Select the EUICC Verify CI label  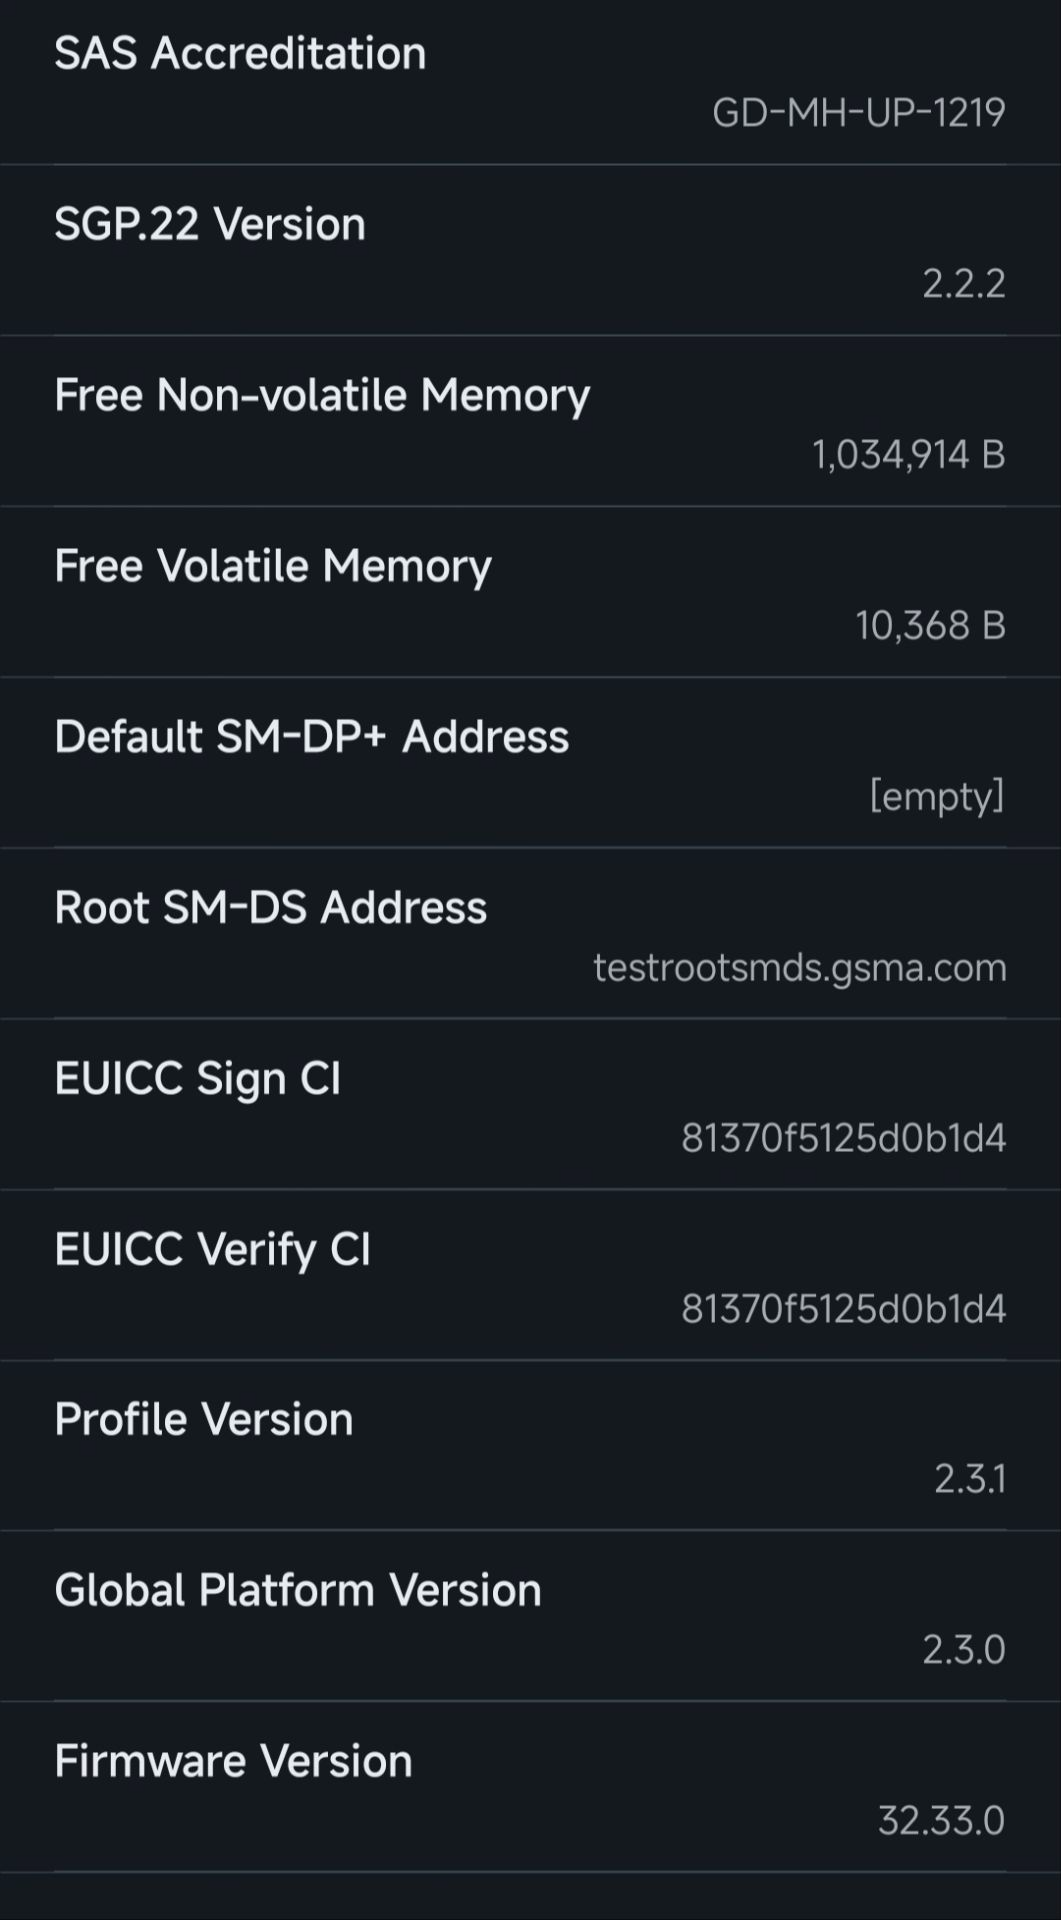point(212,1250)
